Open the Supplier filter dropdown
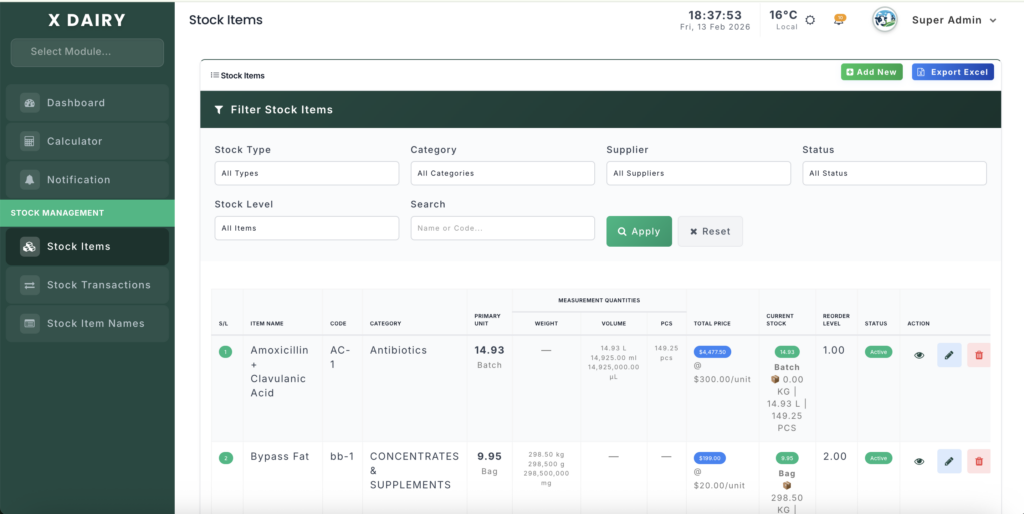The width and height of the screenshot is (1024, 514). [x=698, y=173]
